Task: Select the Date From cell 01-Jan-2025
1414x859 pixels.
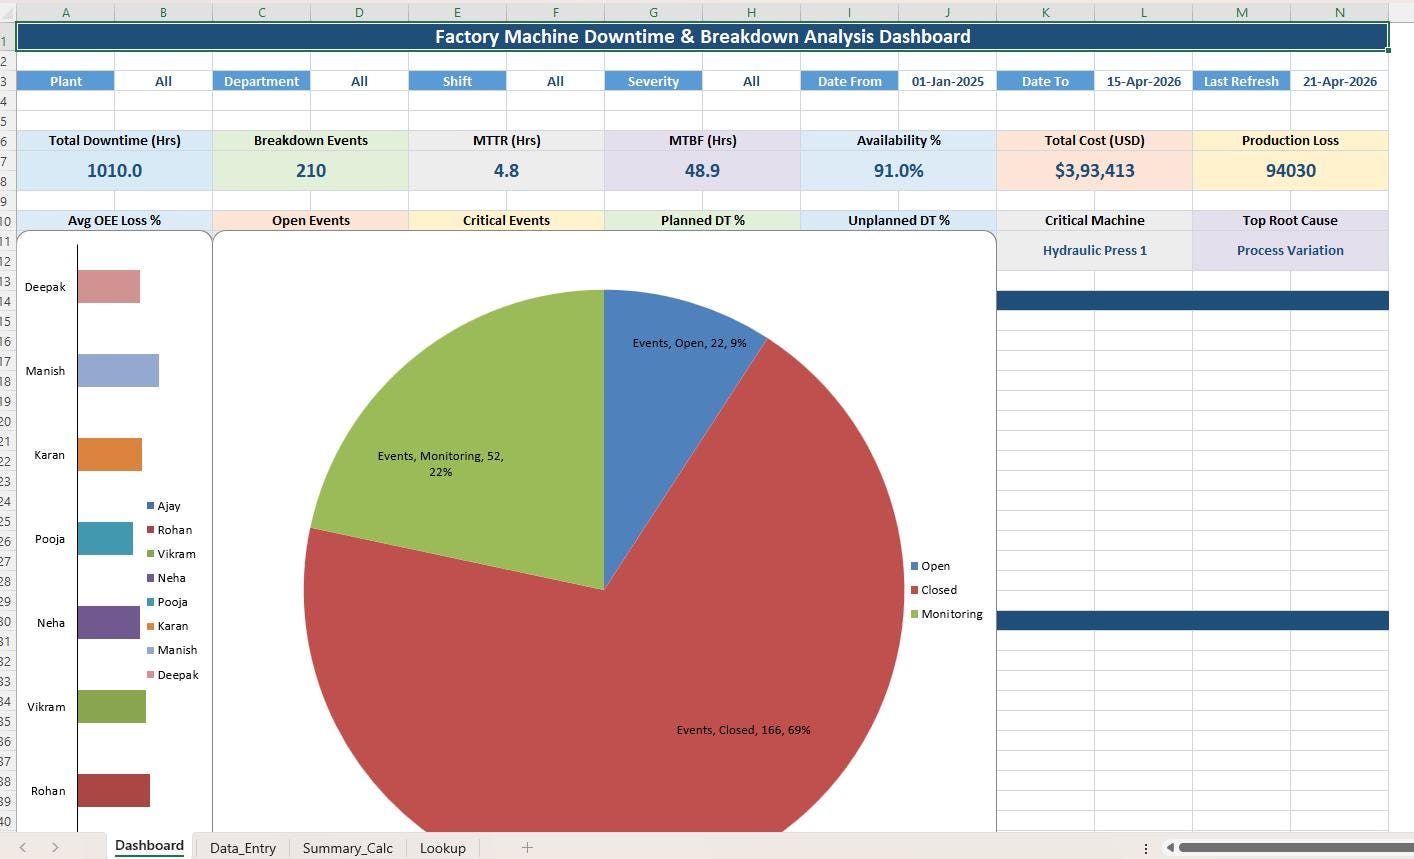Action: 947,81
